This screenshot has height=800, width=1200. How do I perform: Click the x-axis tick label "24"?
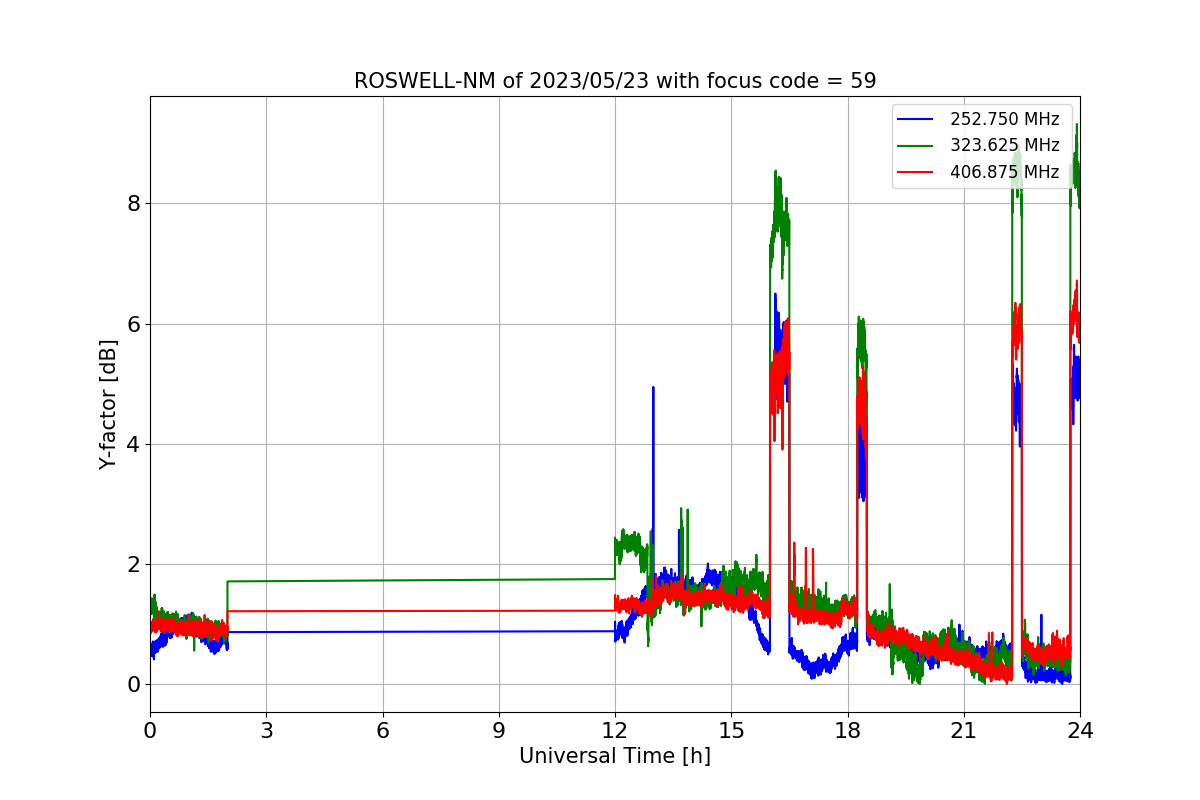pyautogui.click(x=1080, y=731)
